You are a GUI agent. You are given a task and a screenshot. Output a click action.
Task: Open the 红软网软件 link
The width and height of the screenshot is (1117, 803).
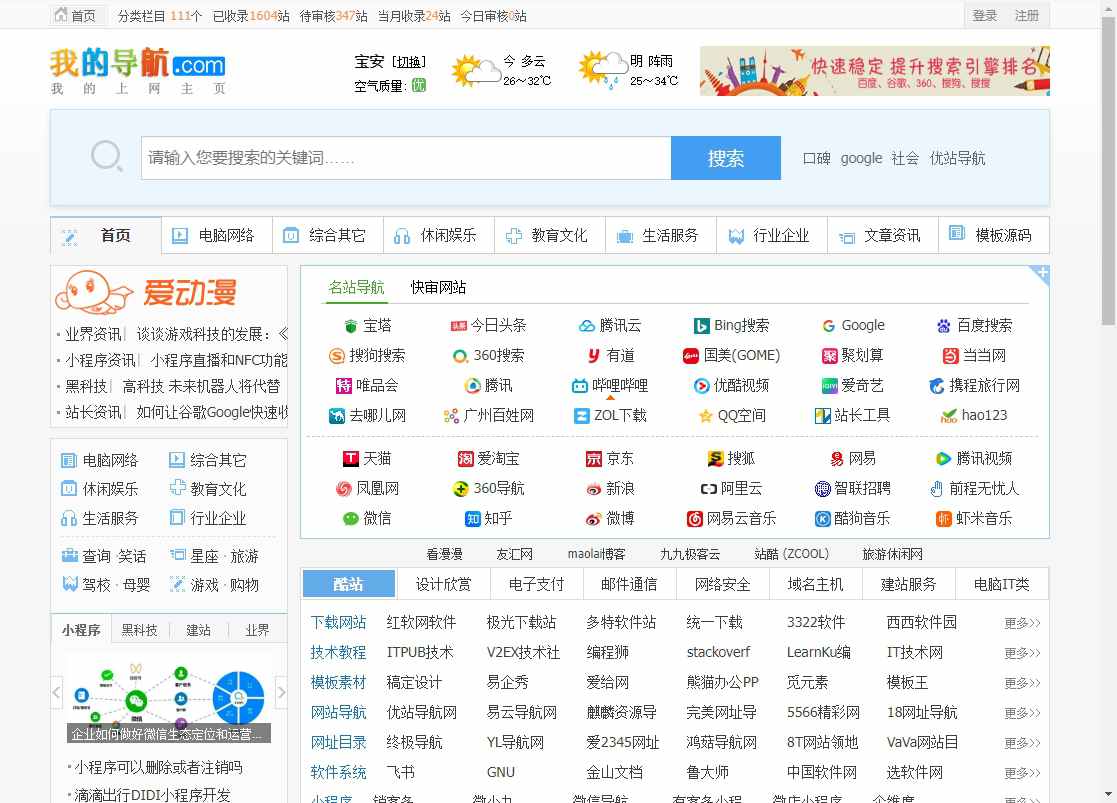[x=421, y=623]
